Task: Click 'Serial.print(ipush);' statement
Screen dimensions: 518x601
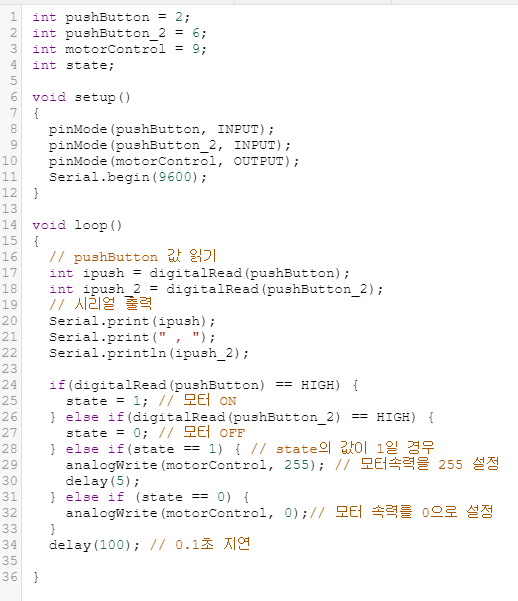Action: click(132, 321)
